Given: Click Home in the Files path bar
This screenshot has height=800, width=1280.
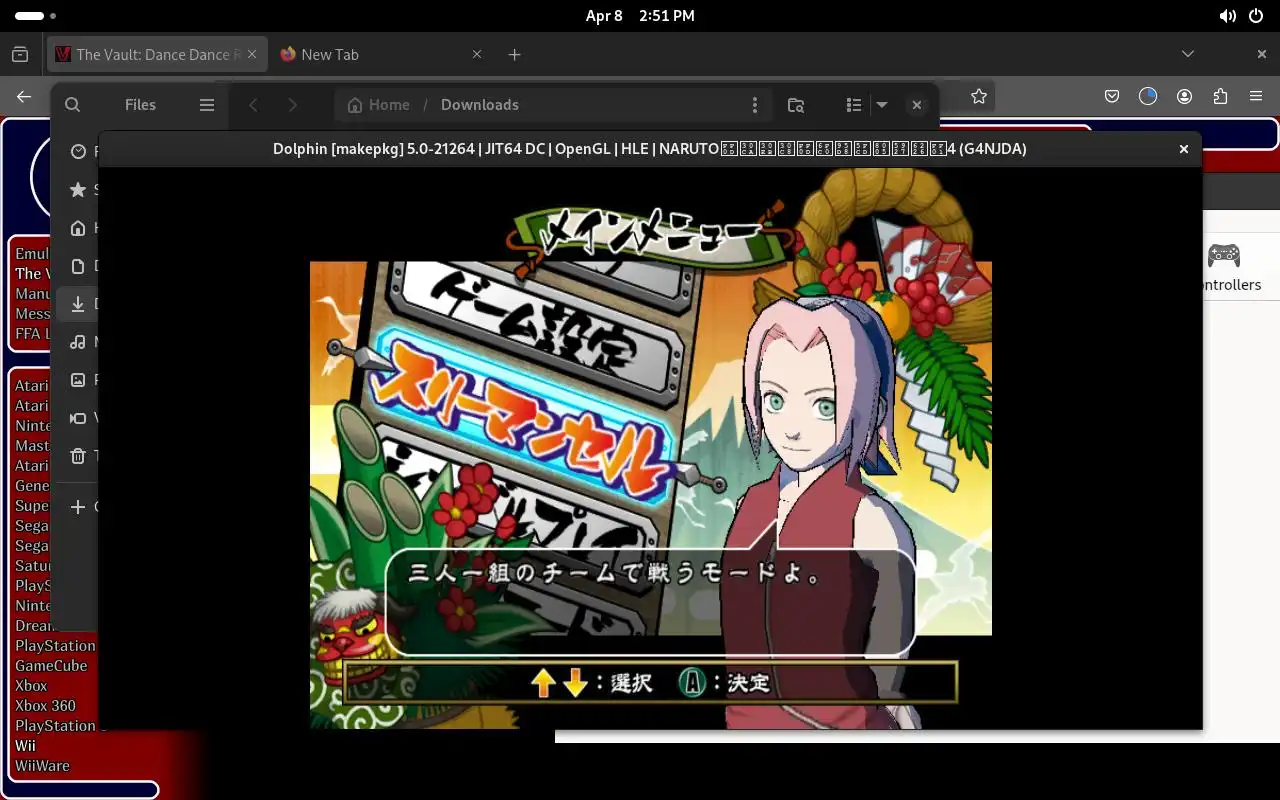Looking at the screenshot, I should [x=378, y=105].
